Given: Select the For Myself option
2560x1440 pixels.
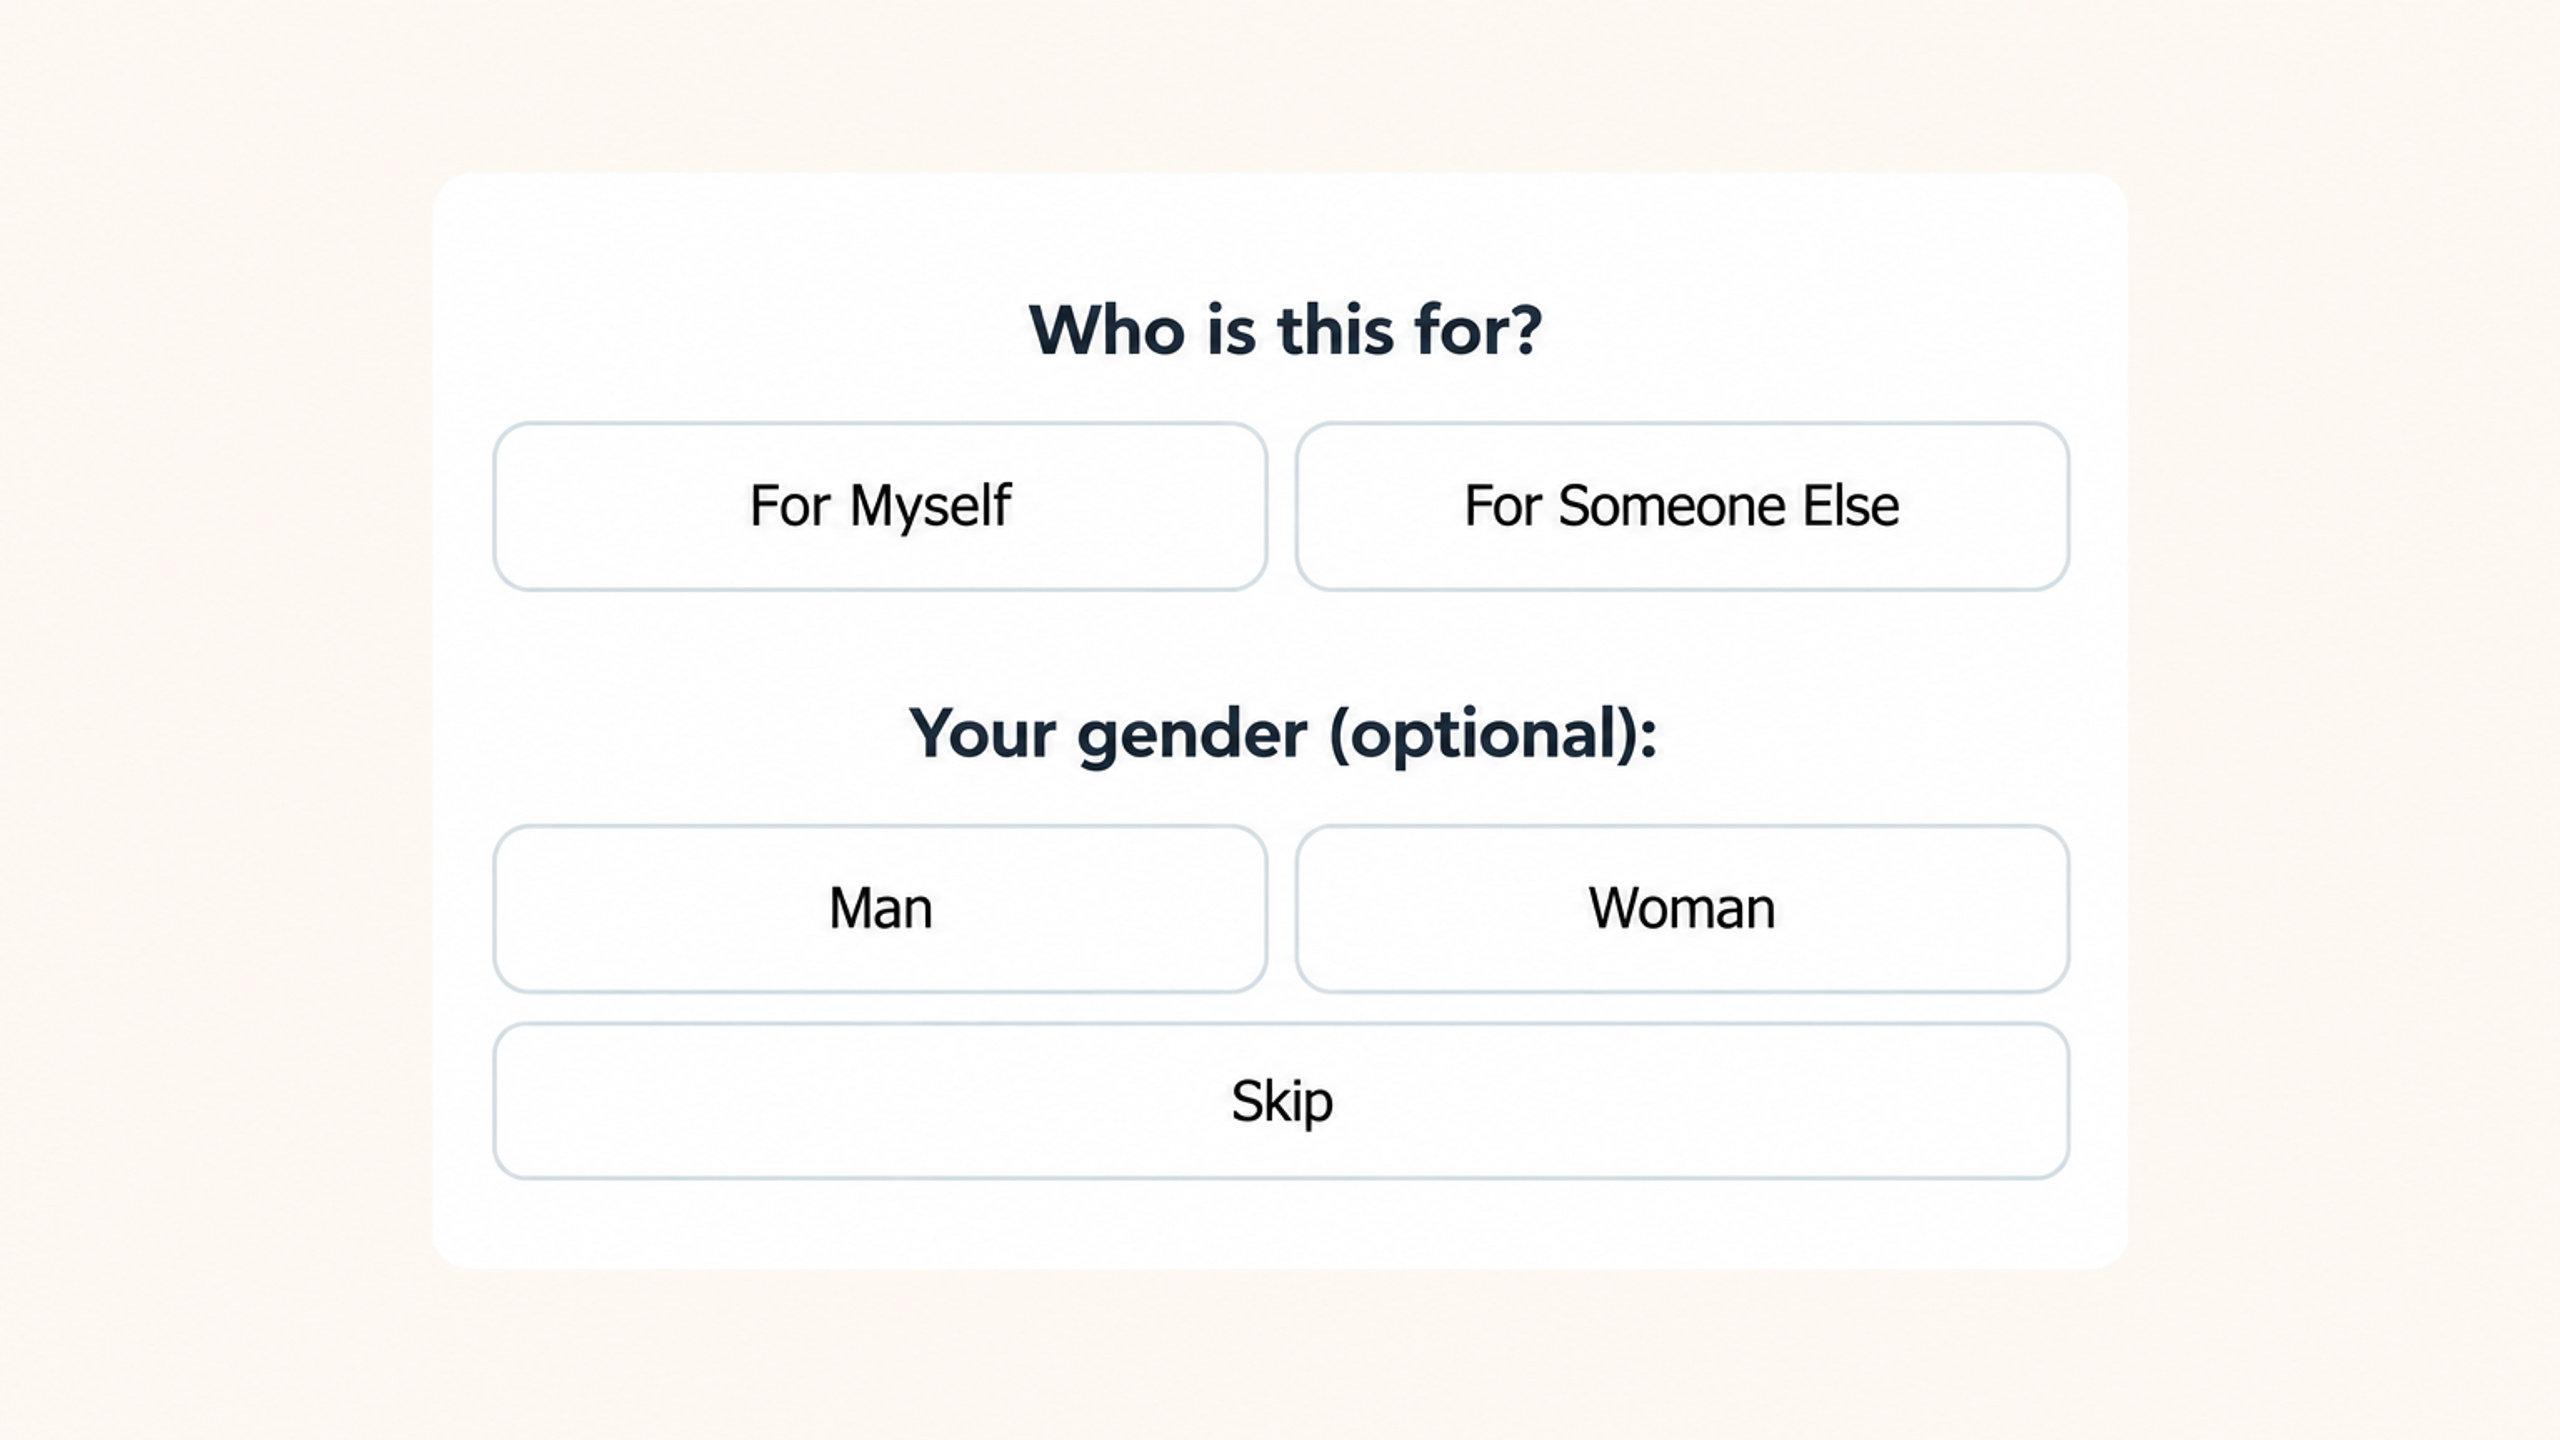Looking at the screenshot, I should point(880,506).
